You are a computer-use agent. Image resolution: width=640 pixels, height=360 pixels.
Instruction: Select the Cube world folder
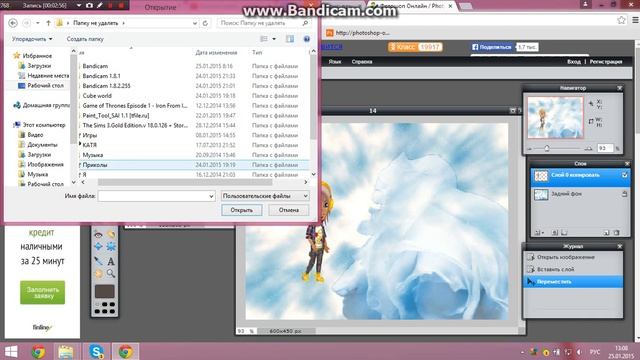click(x=97, y=96)
